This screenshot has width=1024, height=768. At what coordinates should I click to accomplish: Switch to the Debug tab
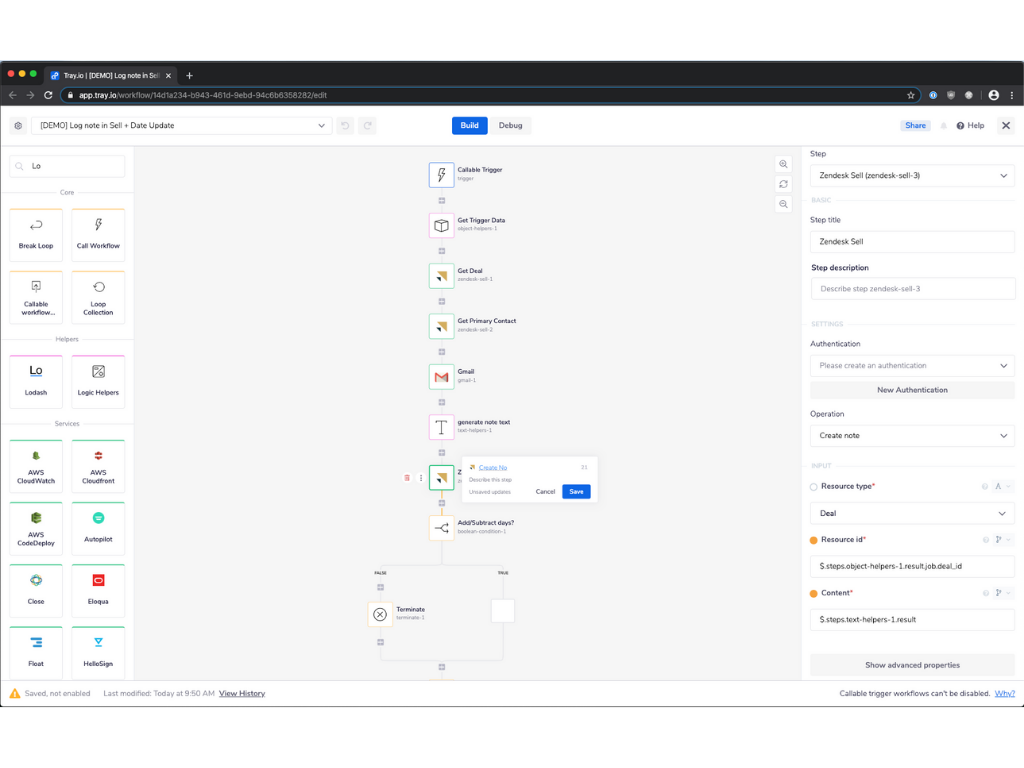click(510, 126)
